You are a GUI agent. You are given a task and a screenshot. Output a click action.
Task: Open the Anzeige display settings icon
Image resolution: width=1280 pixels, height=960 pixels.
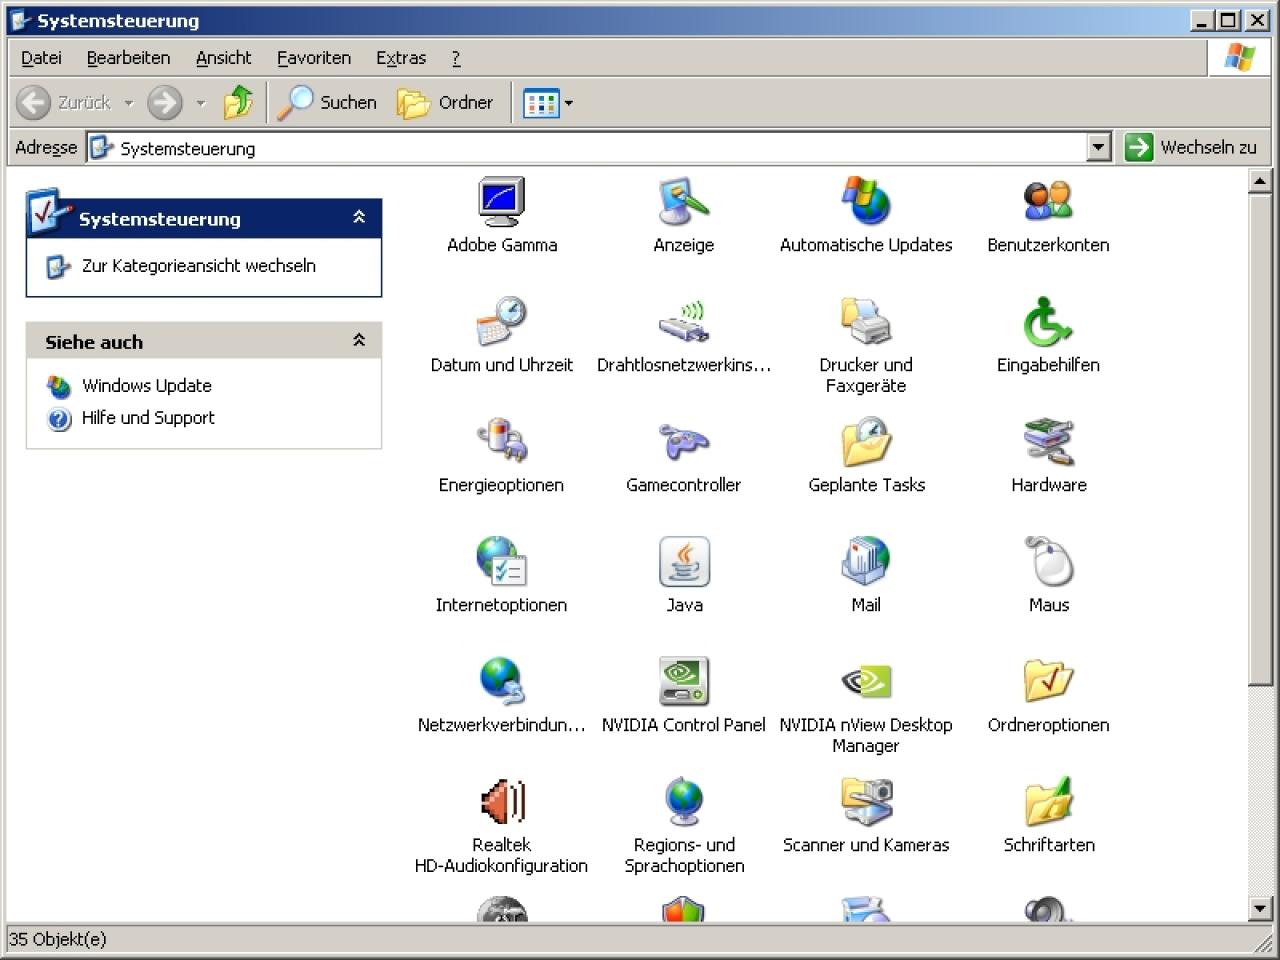[684, 202]
